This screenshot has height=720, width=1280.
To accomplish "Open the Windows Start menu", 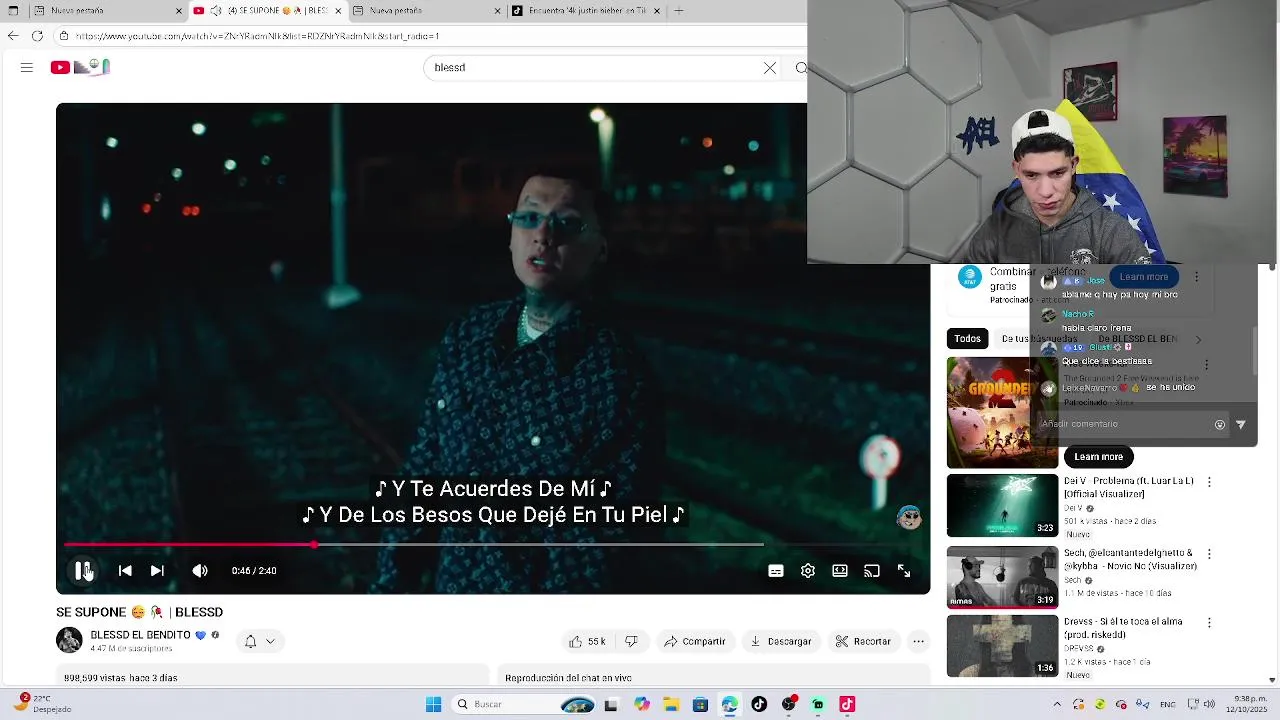I will point(433,704).
